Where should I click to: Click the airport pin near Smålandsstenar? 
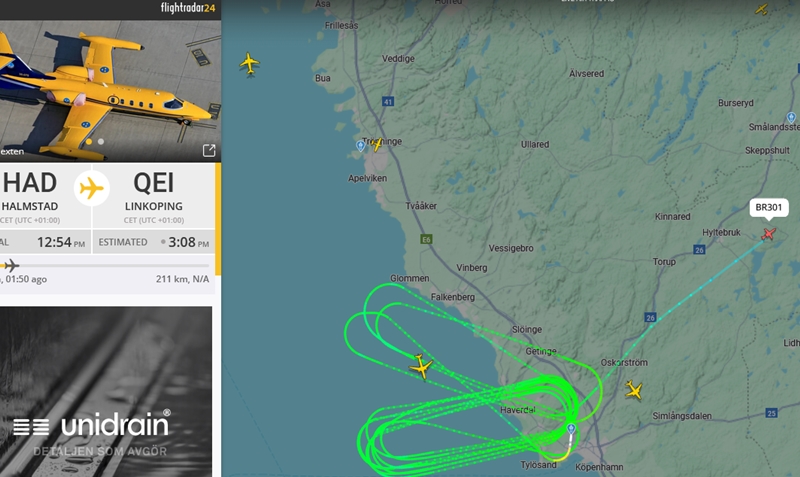(x=791, y=117)
